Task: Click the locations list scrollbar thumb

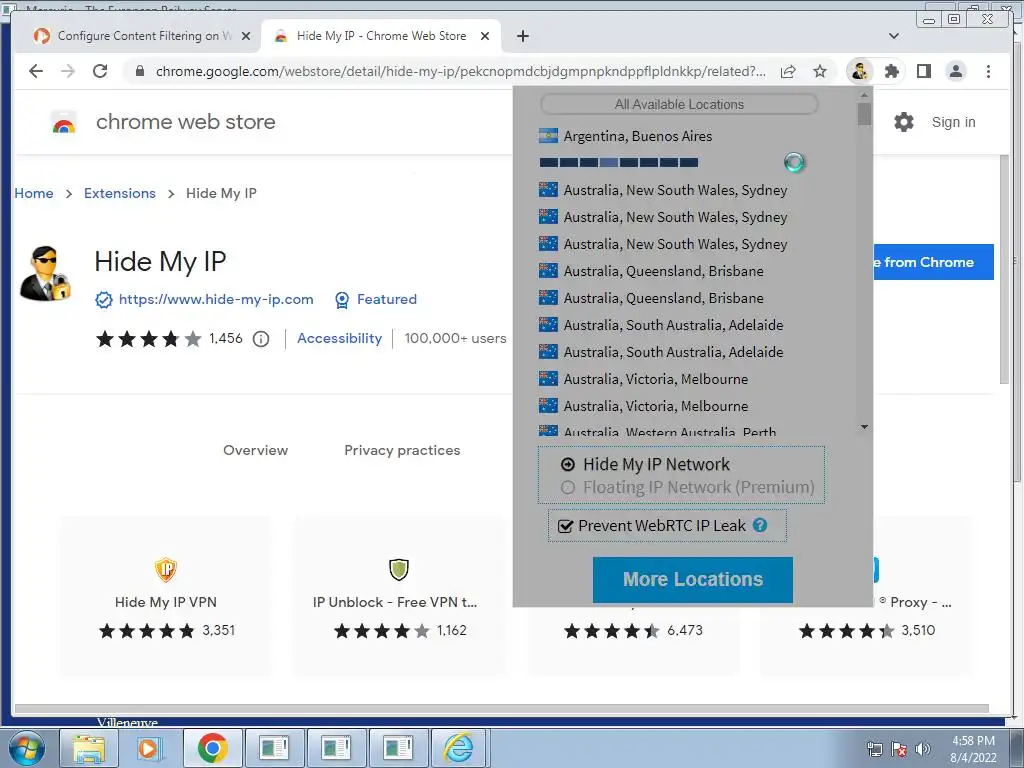Action: 865,114
